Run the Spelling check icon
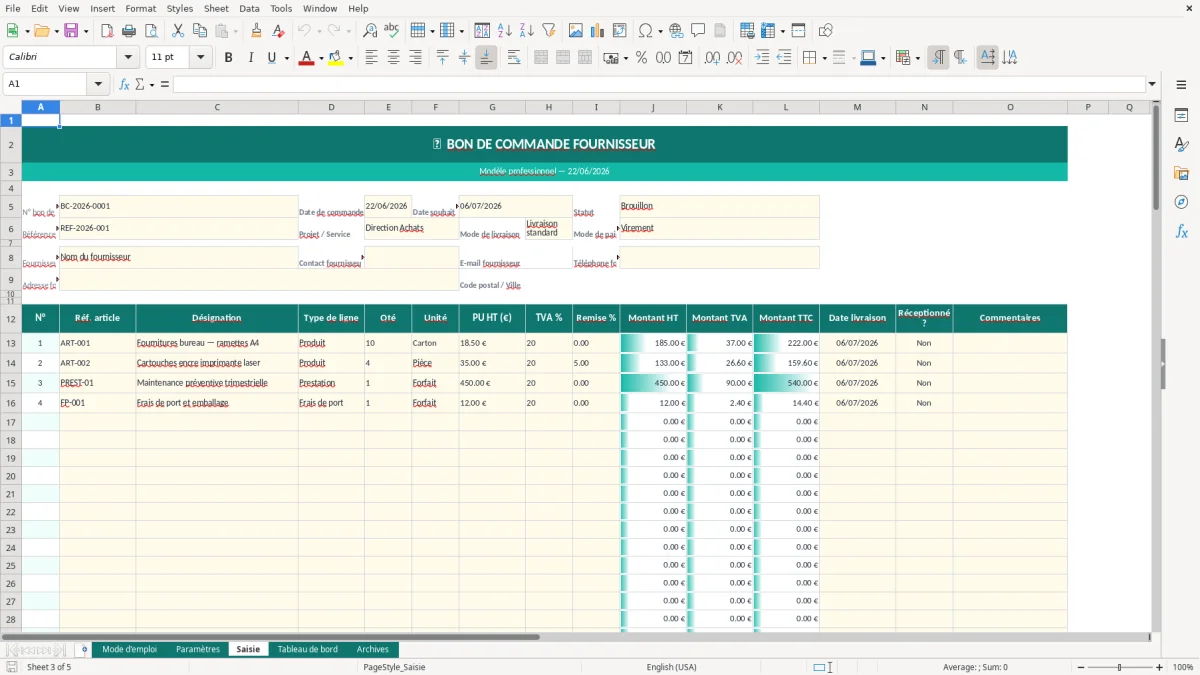The image size is (1200, 675). tap(391, 31)
